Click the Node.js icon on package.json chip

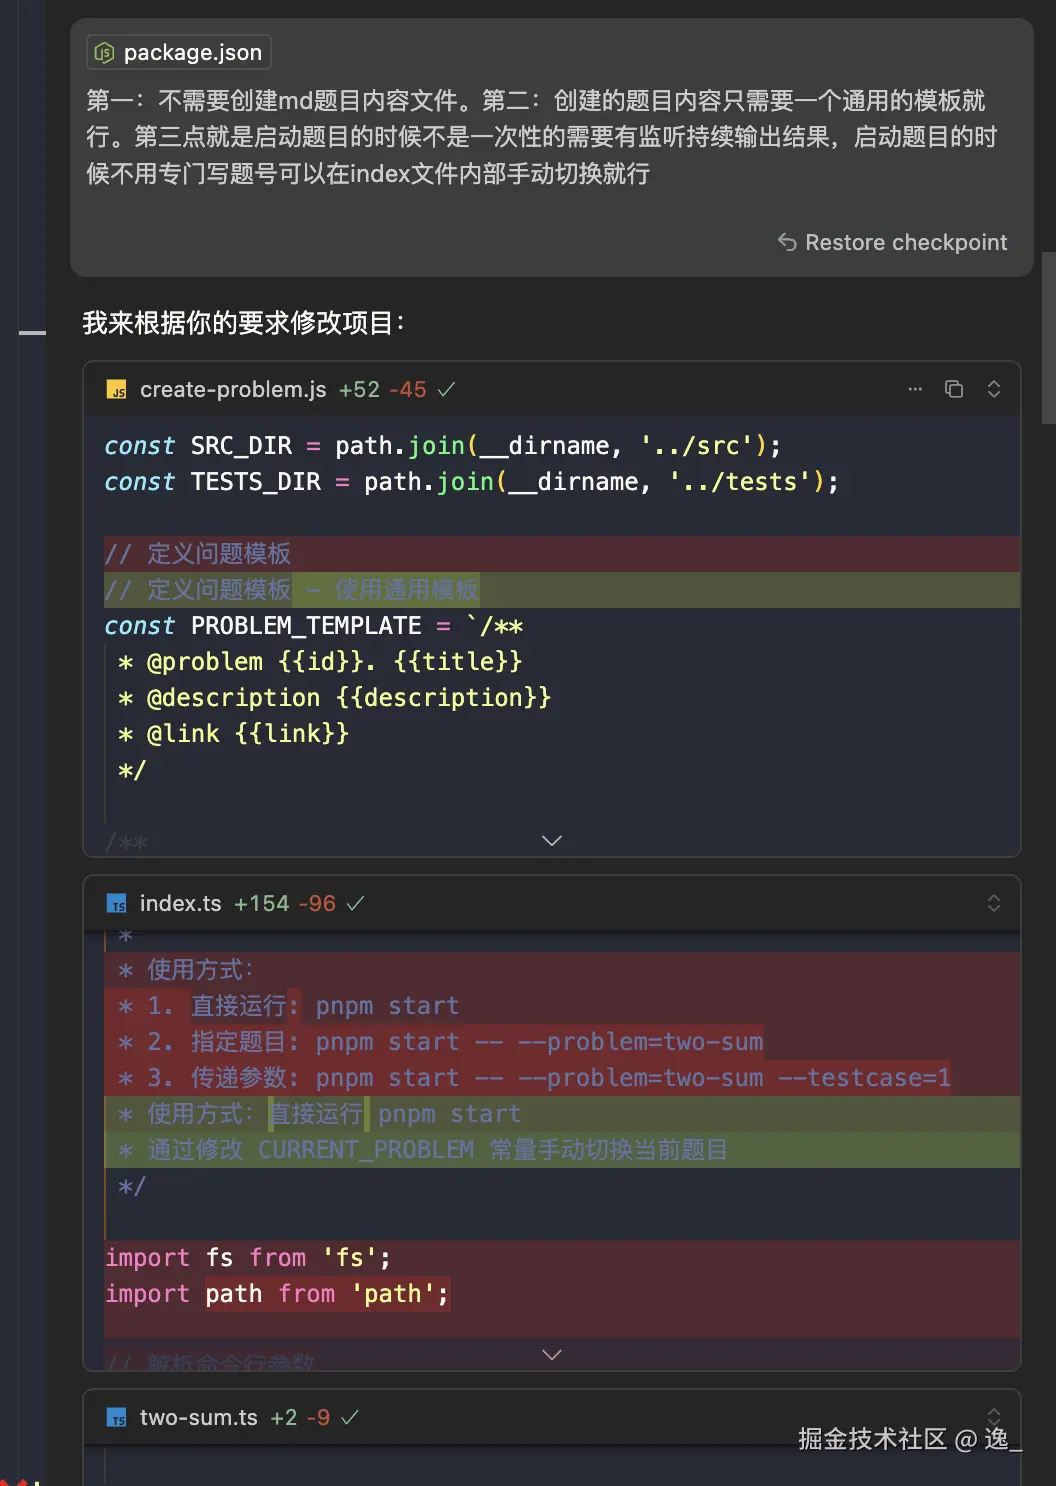(x=104, y=53)
